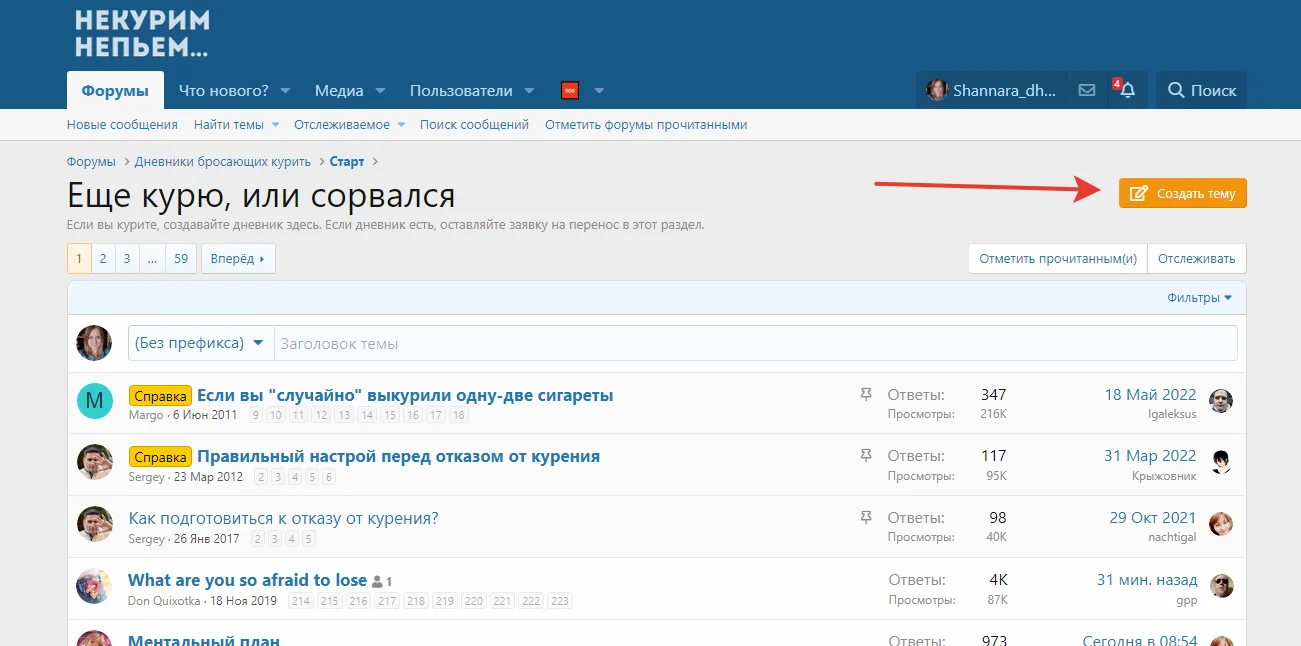Image resolution: width=1301 pixels, height=646 pixels.
Task: Click the Отслеживать button
Action: 1196,258
